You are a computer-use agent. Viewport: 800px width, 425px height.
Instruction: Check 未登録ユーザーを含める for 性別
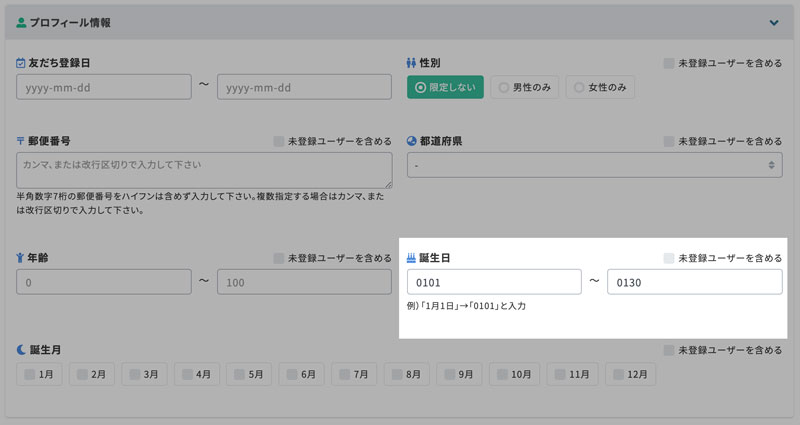(x=669, y=63)
